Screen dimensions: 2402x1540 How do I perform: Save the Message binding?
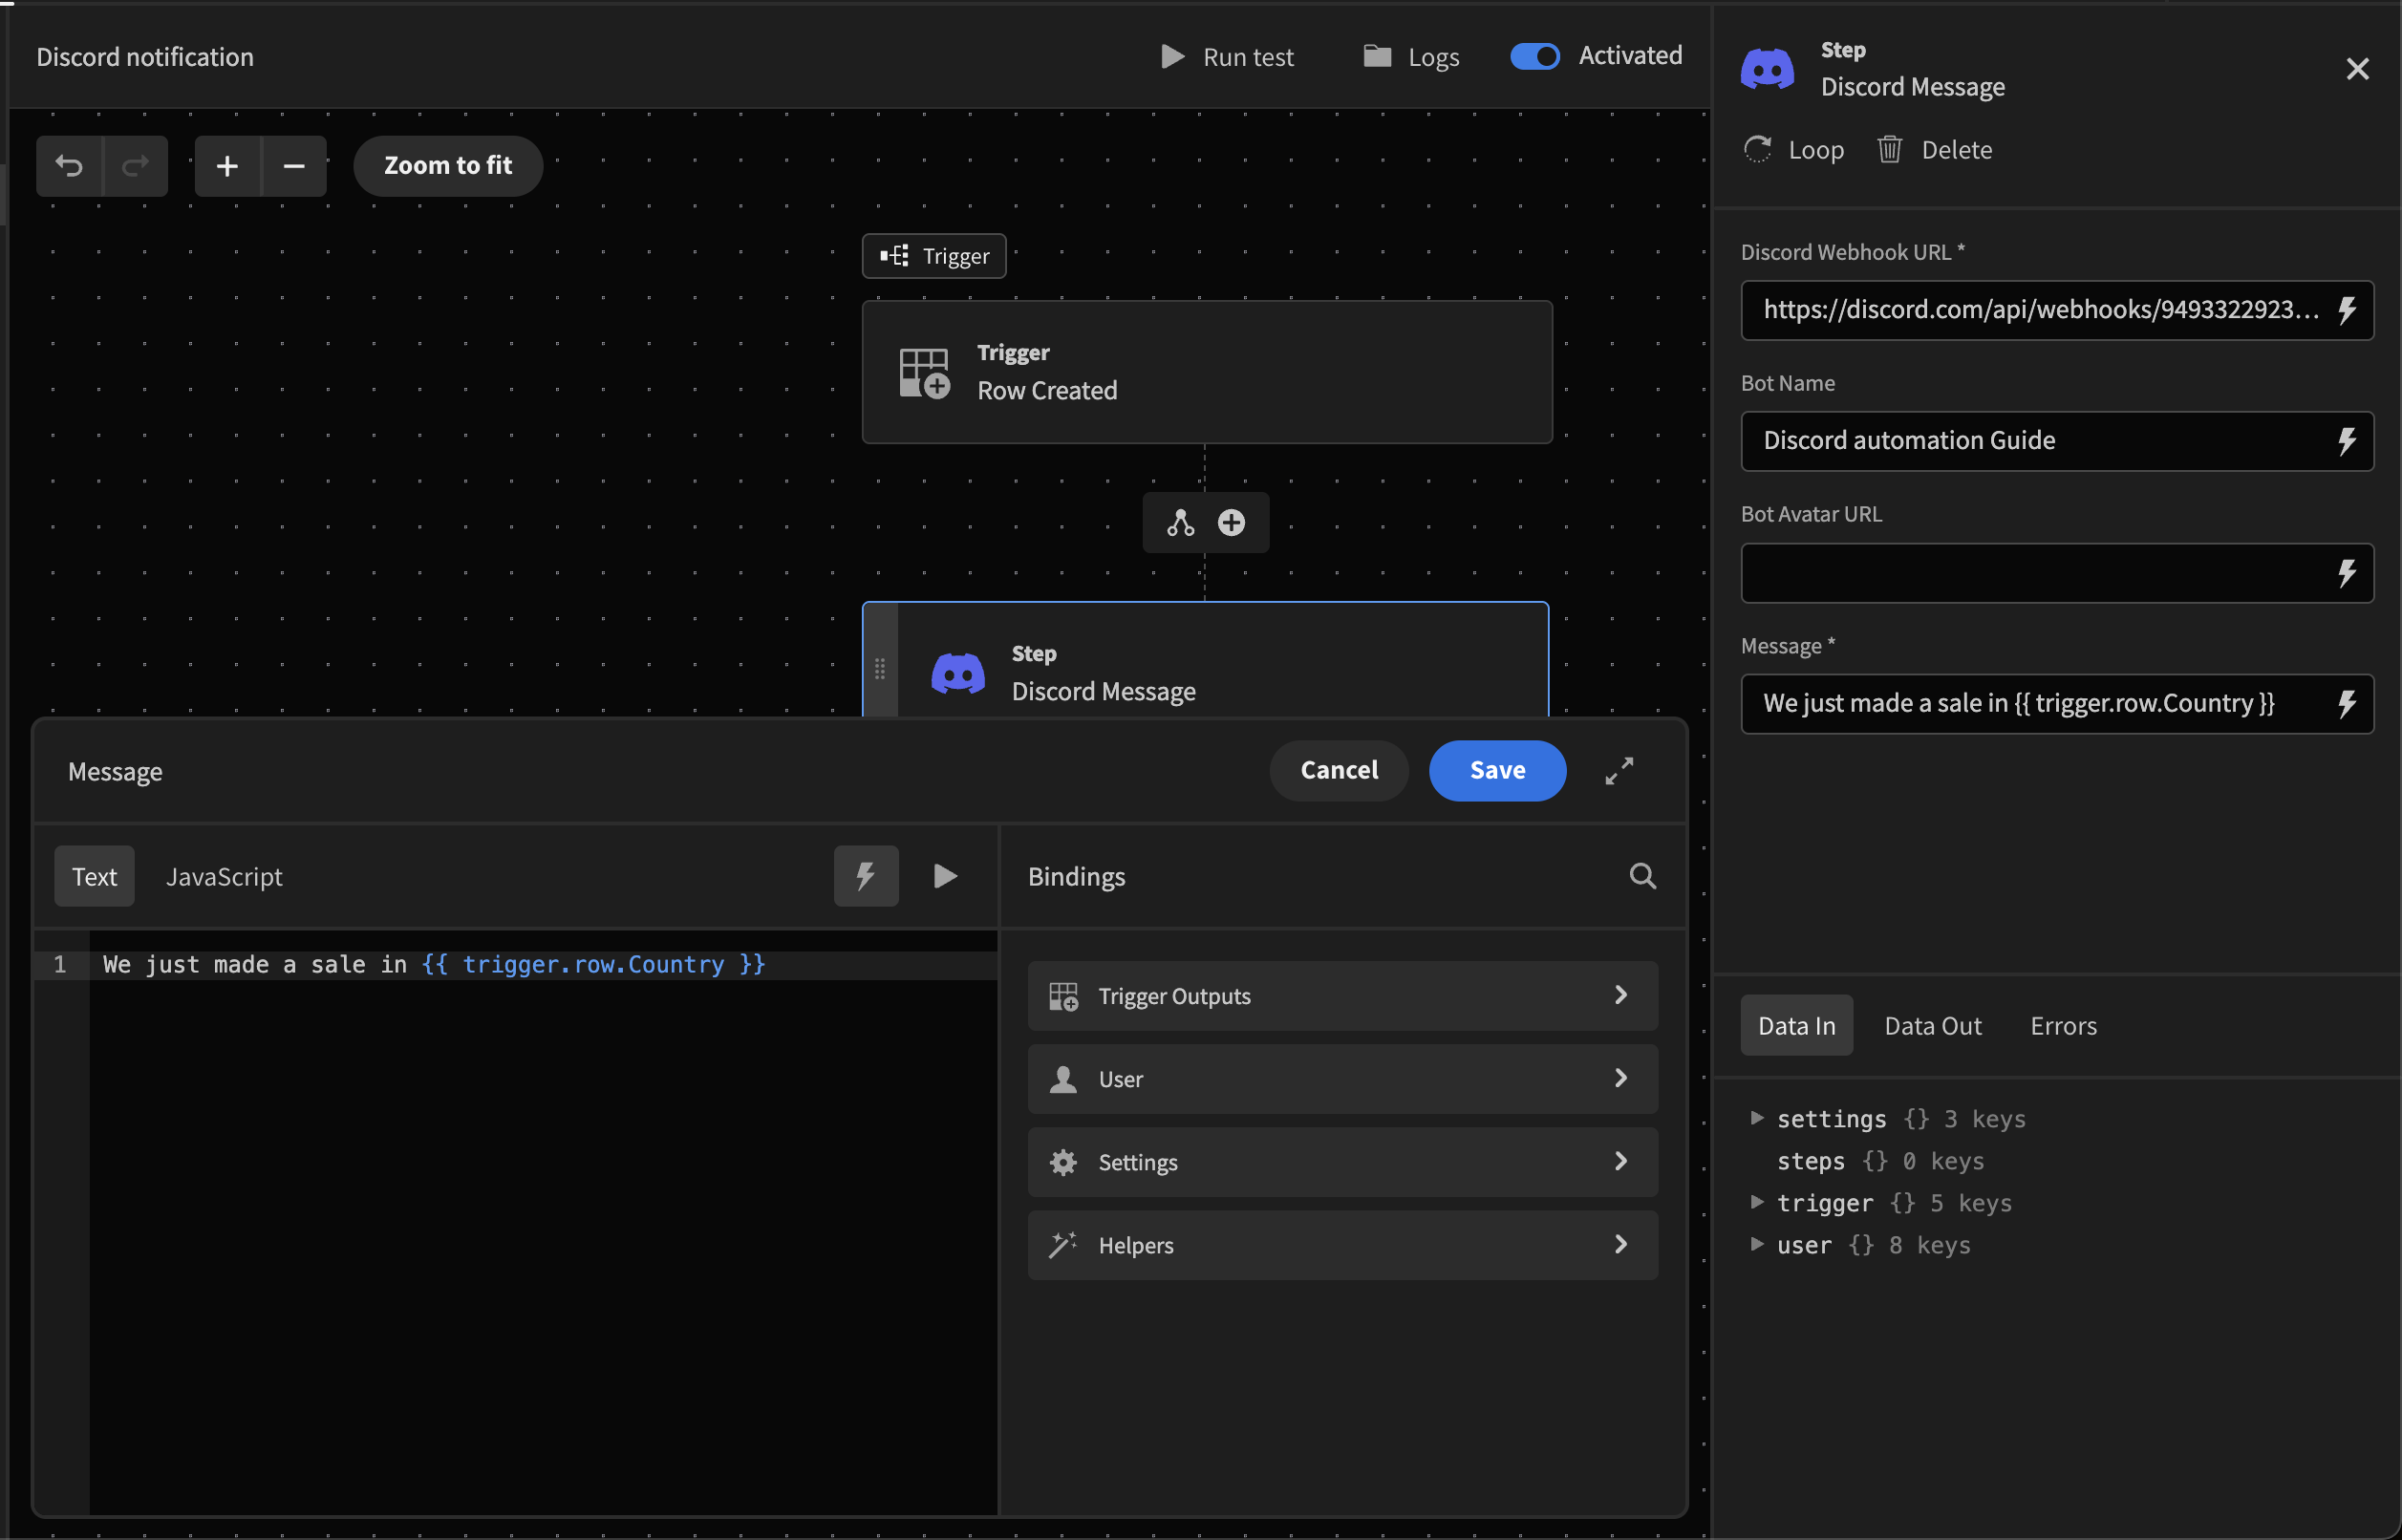click(1497, 771)
